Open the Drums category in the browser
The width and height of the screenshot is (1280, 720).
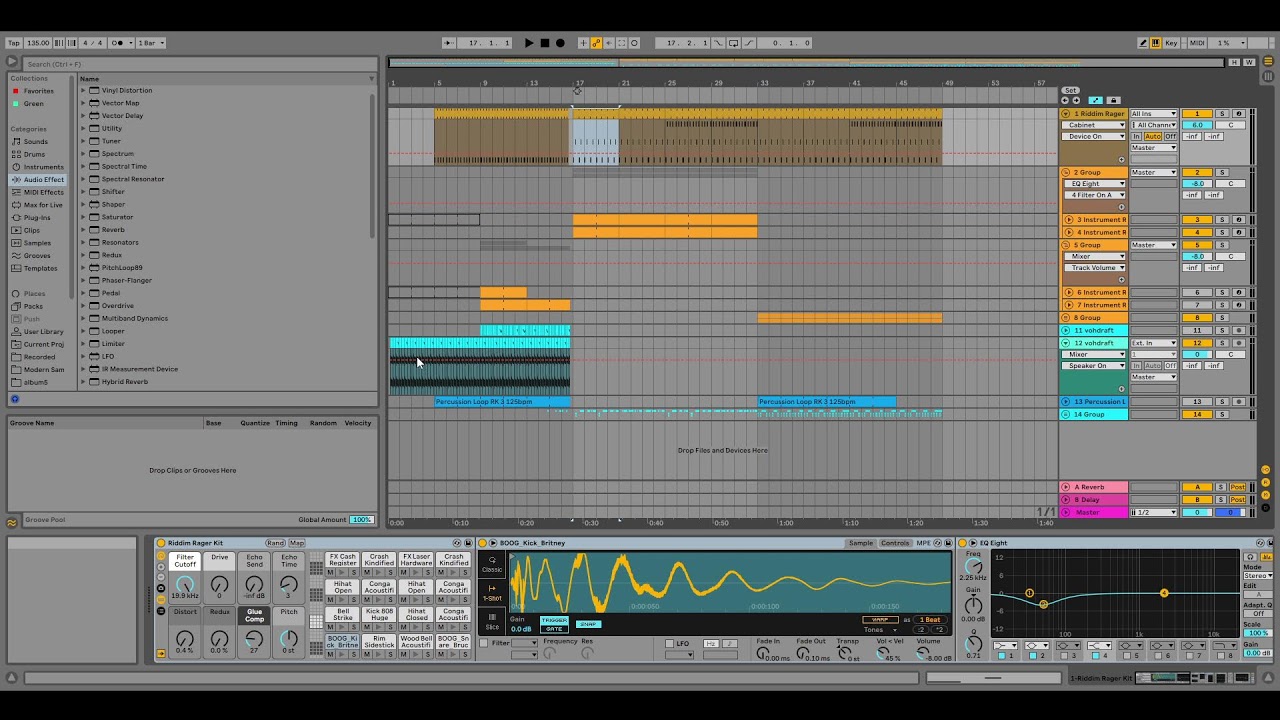click(34, 154)
